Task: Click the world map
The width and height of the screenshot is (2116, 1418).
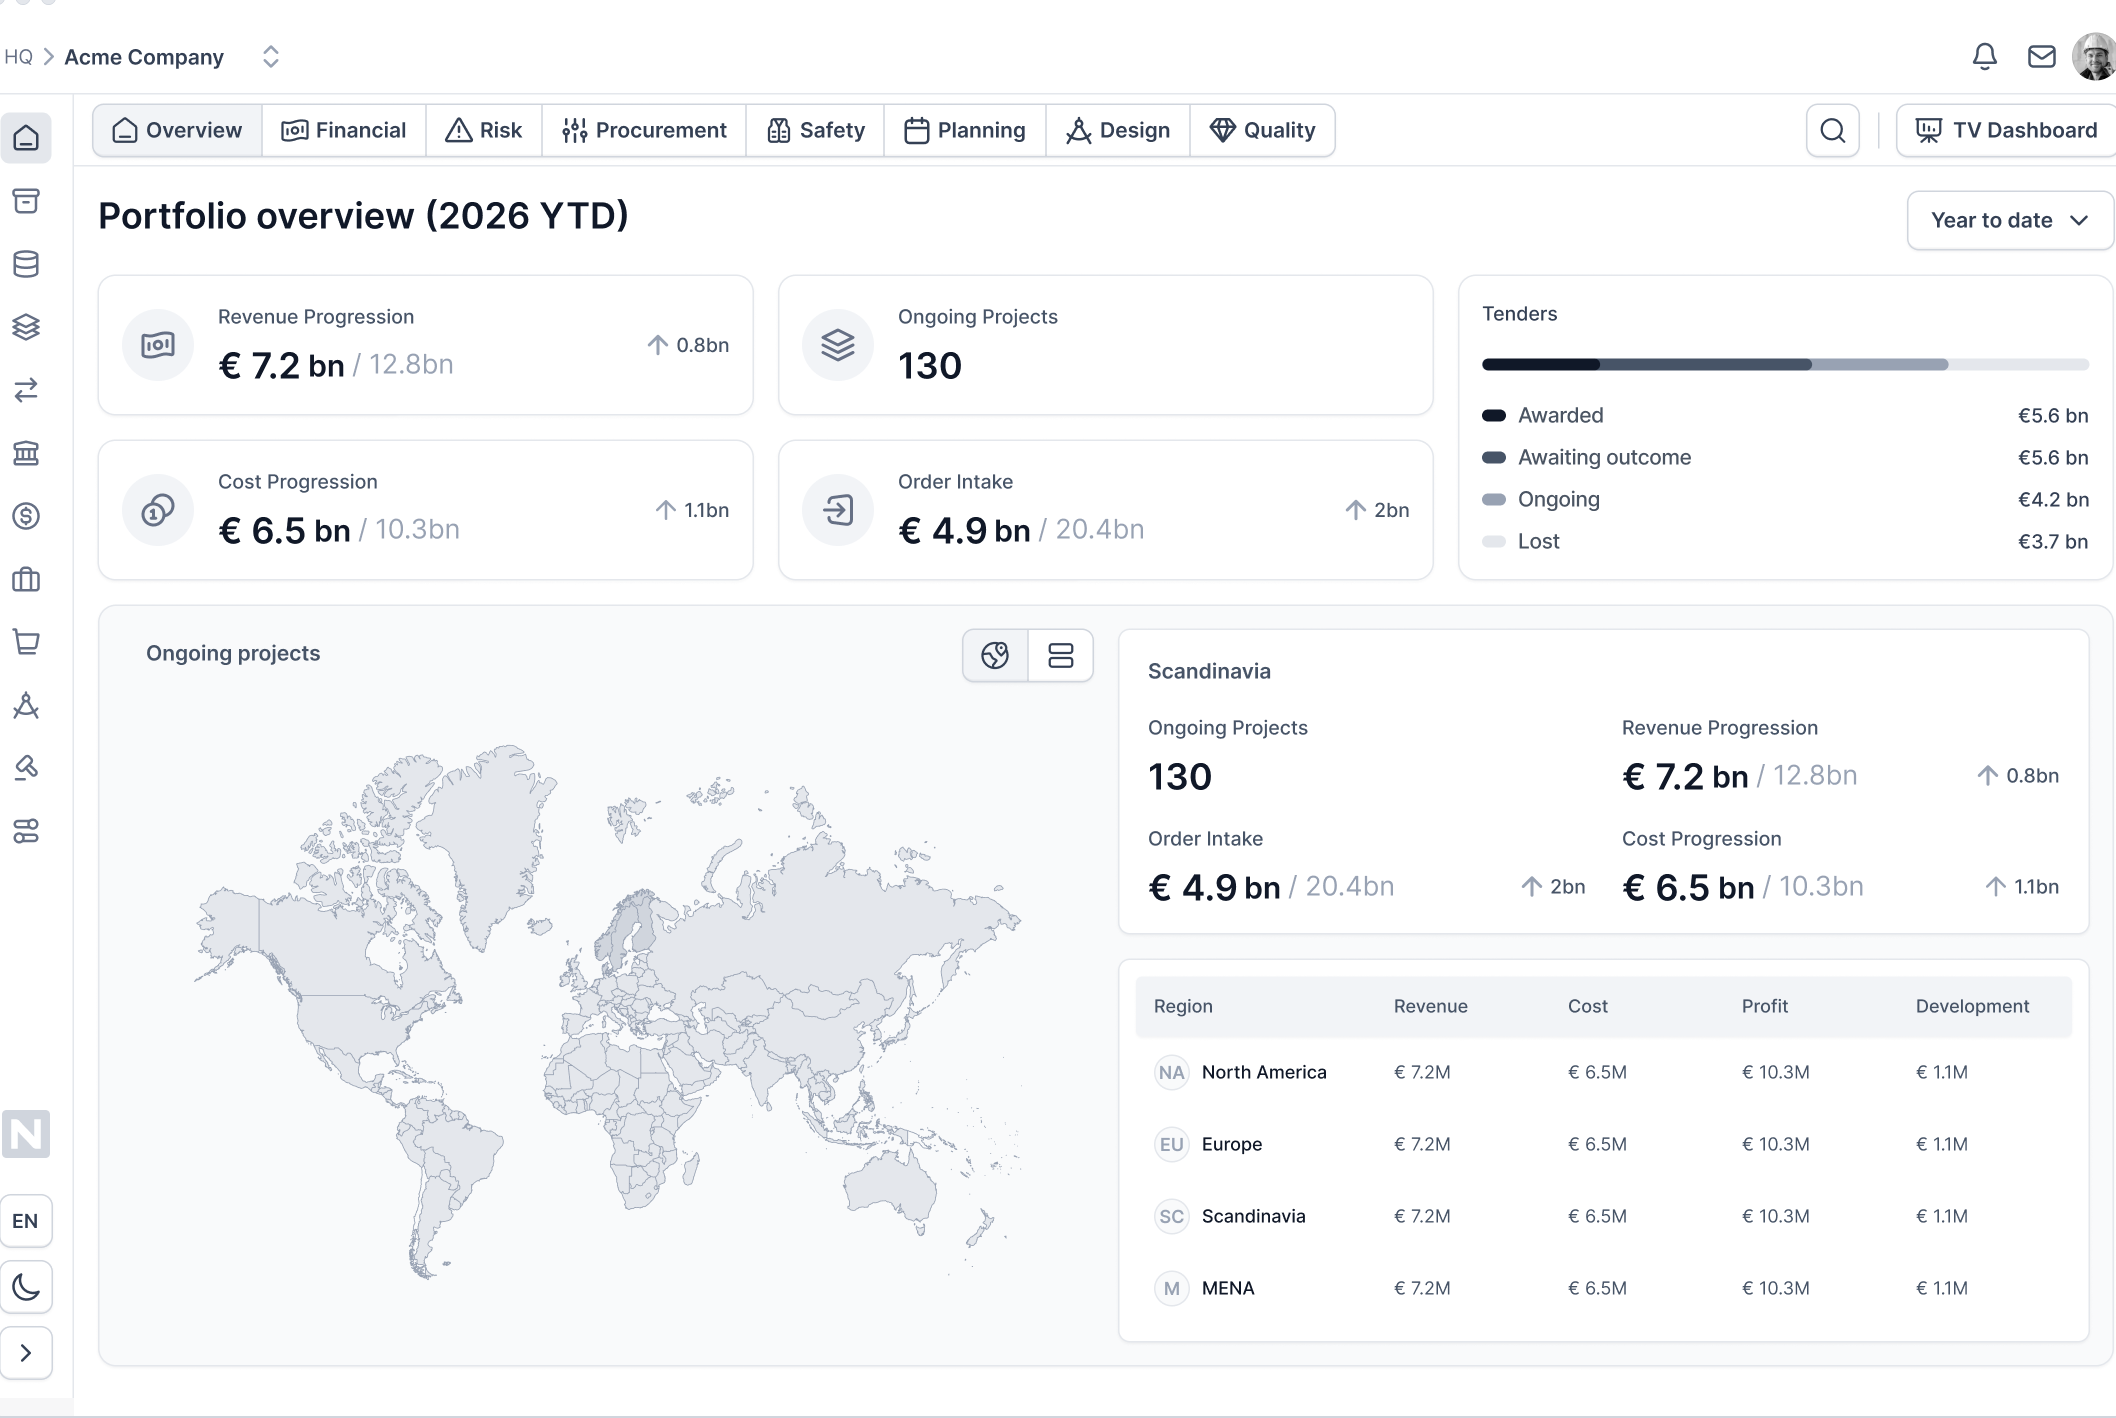Action: (608, 1010)
